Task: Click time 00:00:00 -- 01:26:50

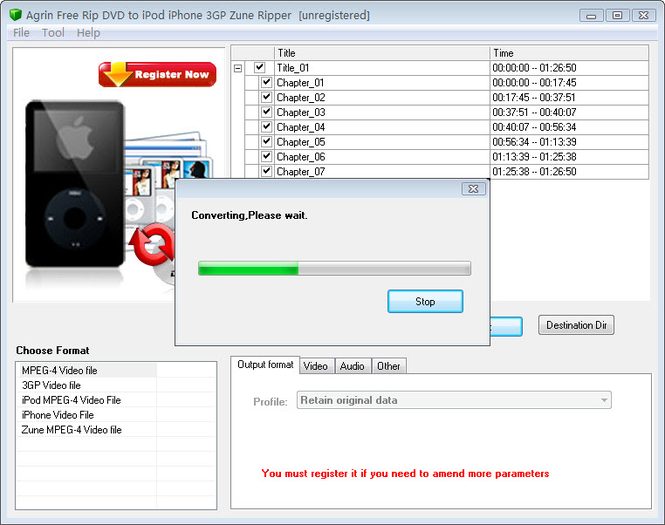Action: (x=534, y=68)
